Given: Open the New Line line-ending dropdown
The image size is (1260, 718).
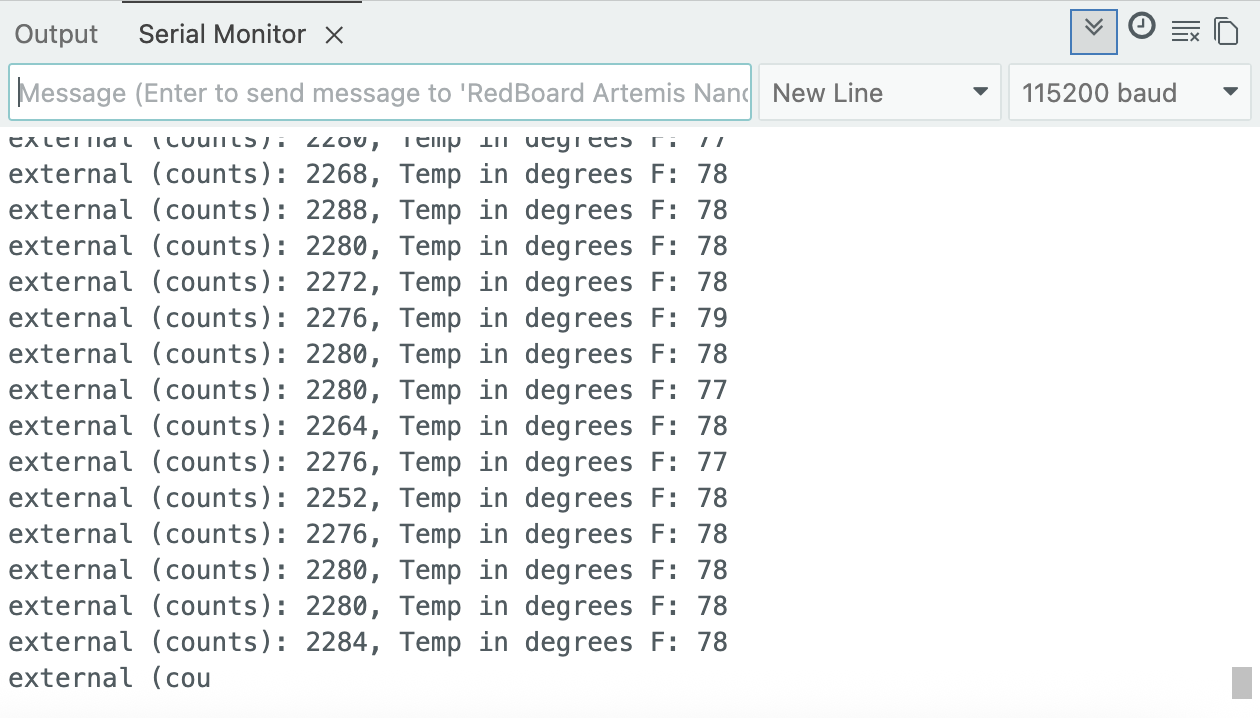Looking at the screenshot, I should coord(879,93).
